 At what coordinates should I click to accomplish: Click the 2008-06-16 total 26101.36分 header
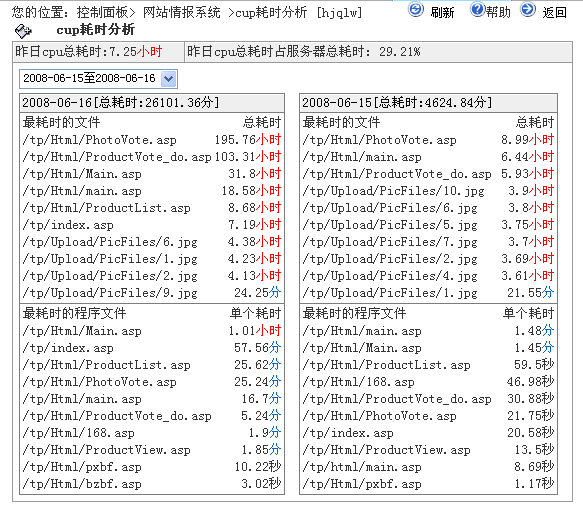pyautogui.click(x=152, y=103)
